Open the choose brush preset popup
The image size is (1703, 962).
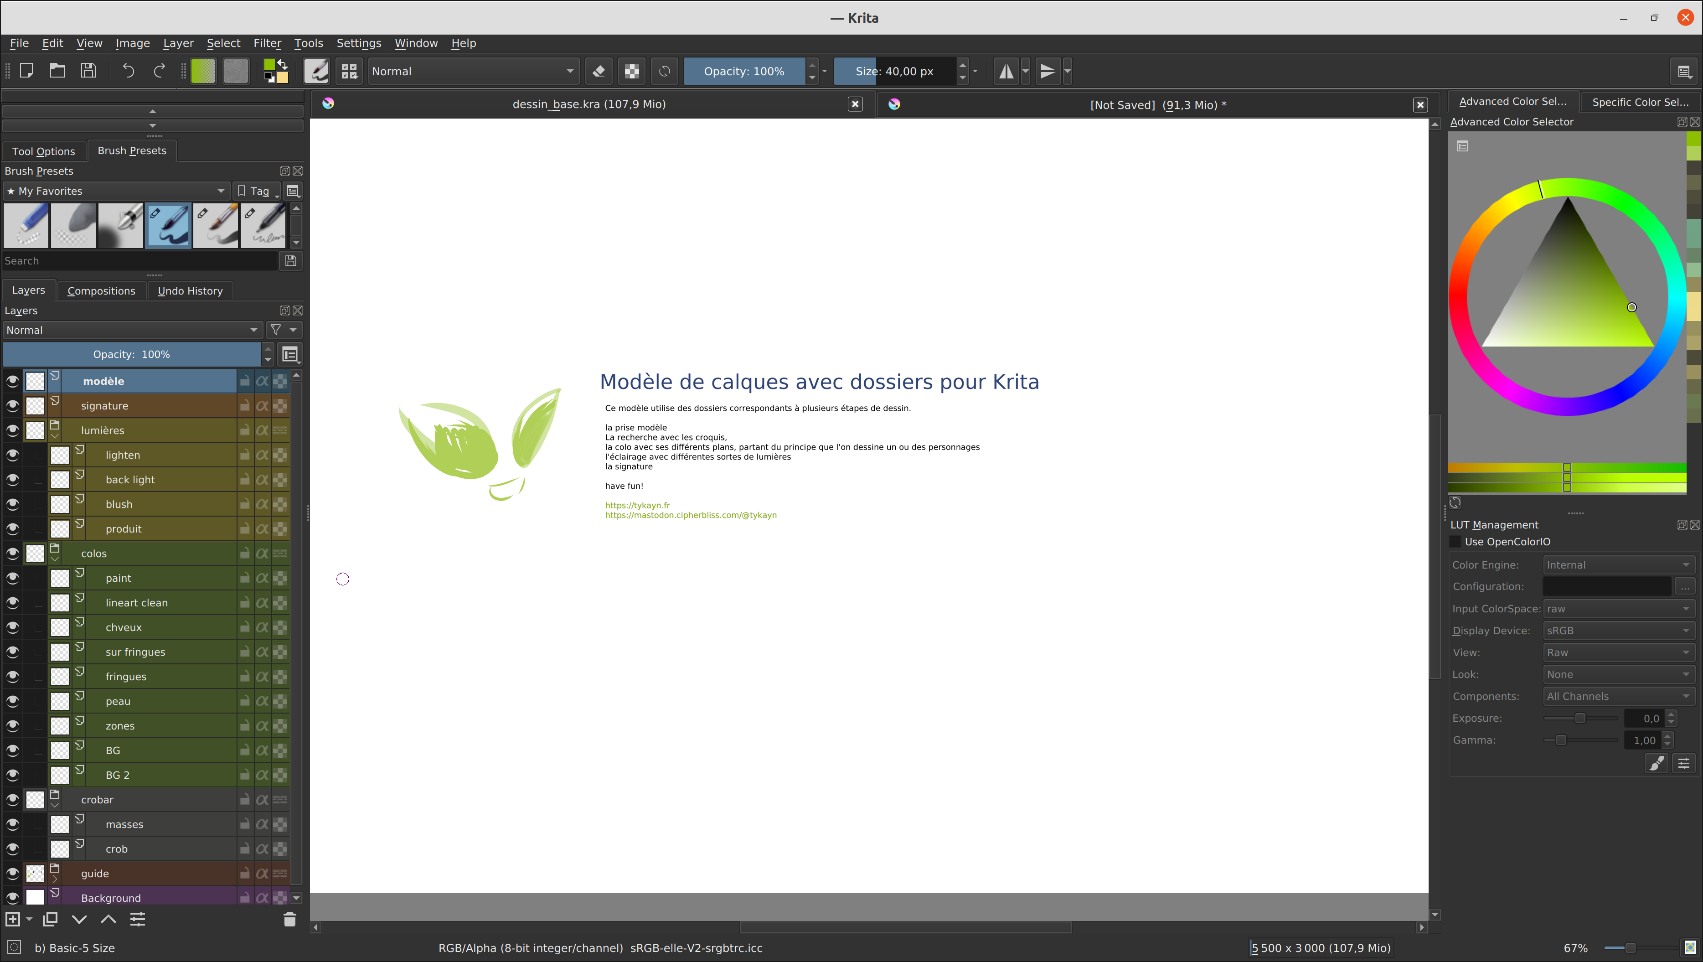[x=349, y=71]
